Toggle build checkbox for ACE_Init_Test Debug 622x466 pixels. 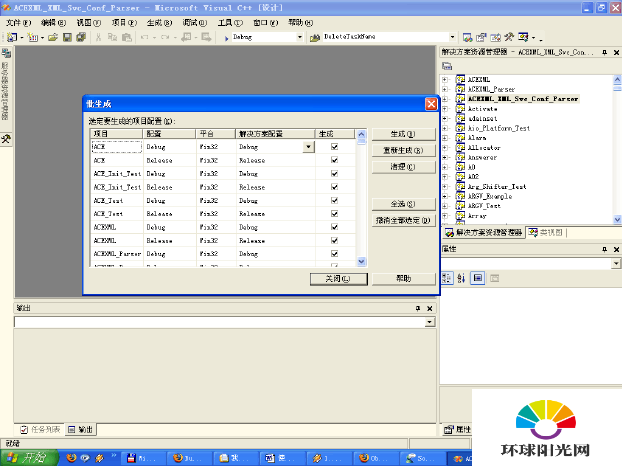(334, 173)
